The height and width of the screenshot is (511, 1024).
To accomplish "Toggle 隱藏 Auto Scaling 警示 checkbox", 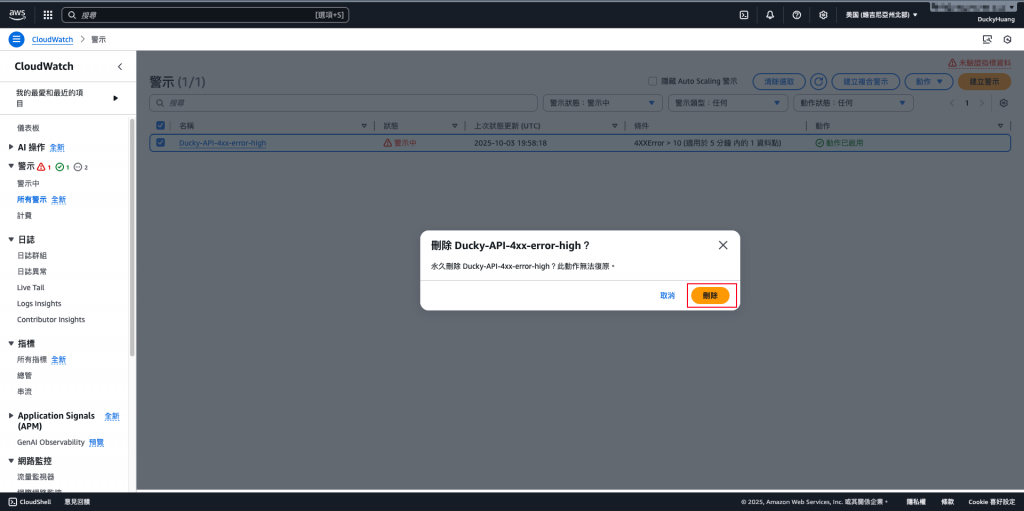I will pyautogui.click(x=652, y=82).
